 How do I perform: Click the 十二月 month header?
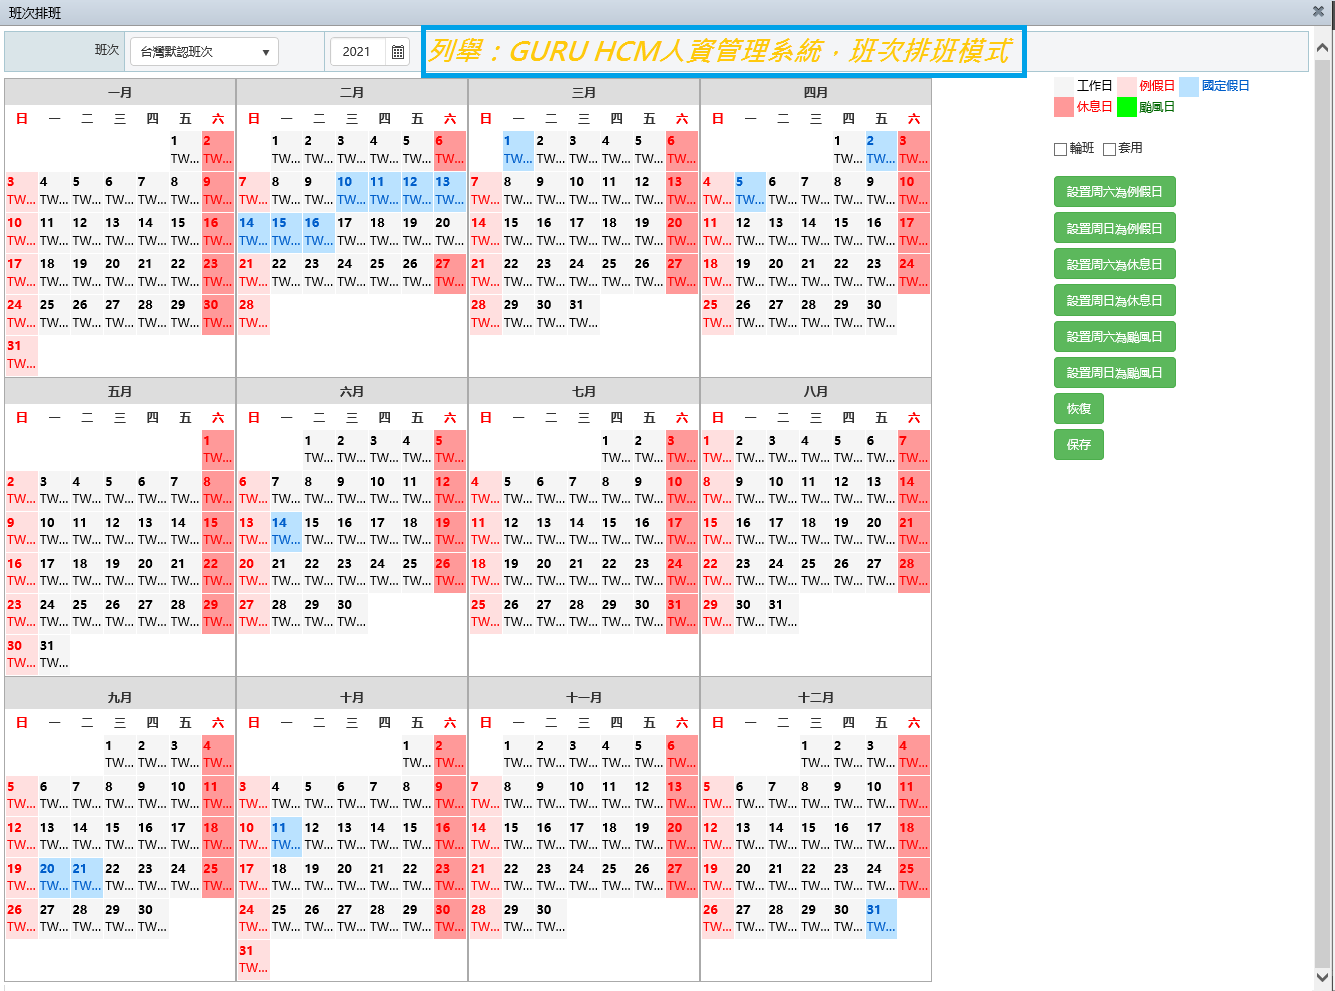[x=816, y=697]
